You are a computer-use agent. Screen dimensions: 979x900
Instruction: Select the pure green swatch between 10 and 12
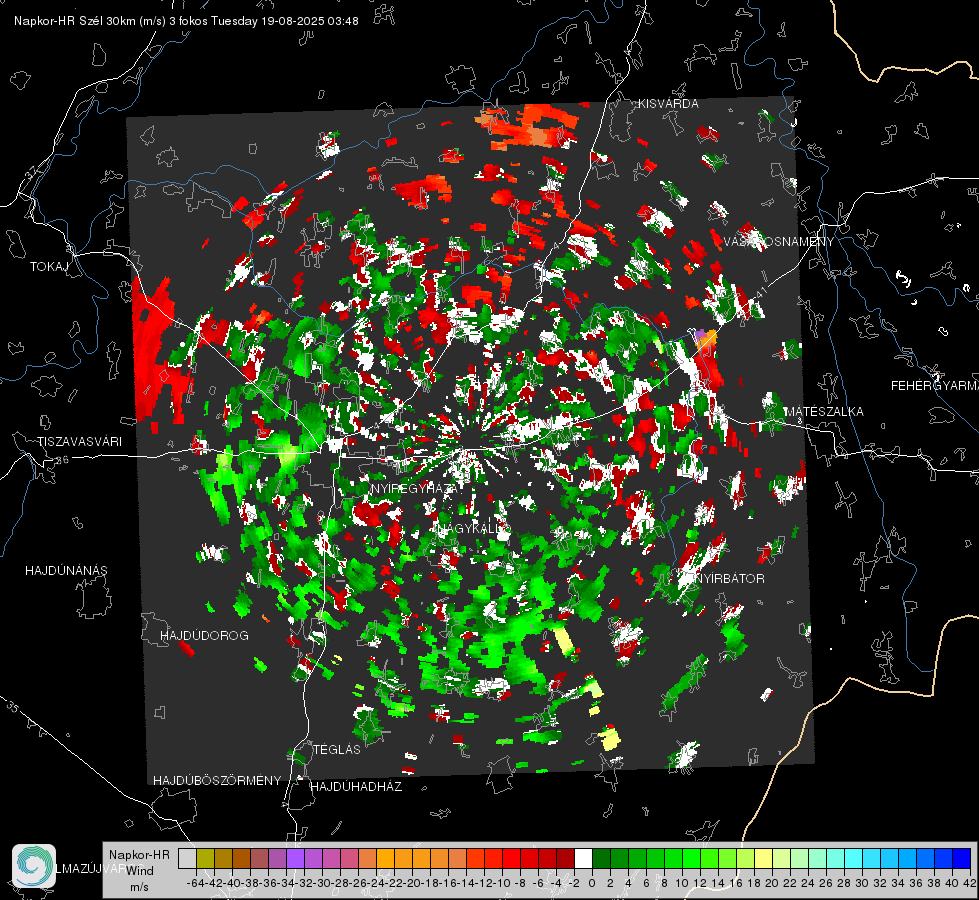(x=691, y=858)
